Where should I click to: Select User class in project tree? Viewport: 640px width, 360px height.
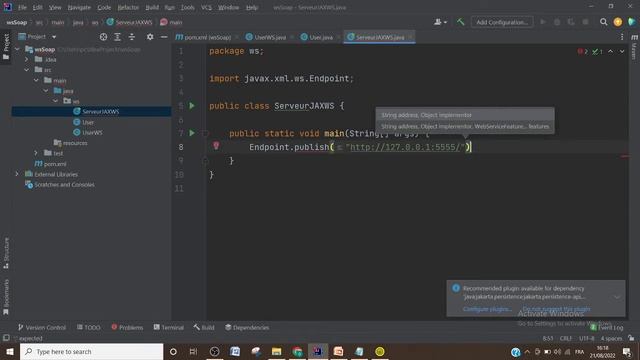pos(88,122)
